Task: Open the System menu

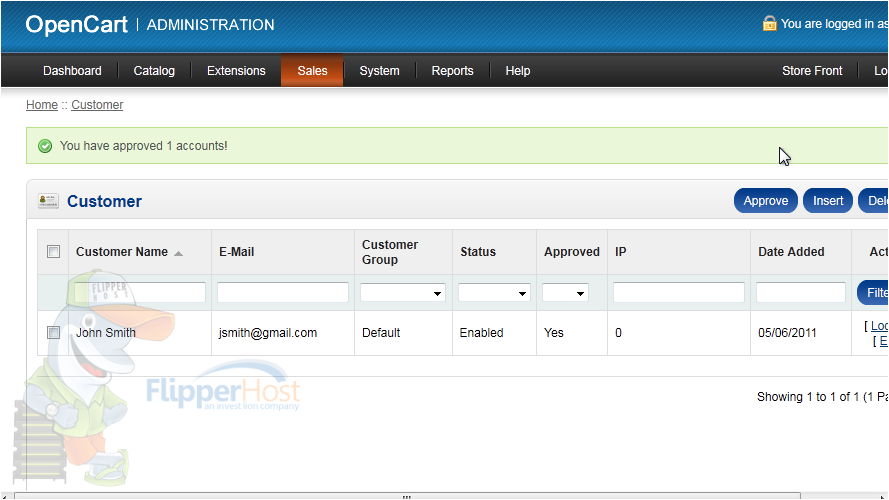Action: tap(379, 71)
